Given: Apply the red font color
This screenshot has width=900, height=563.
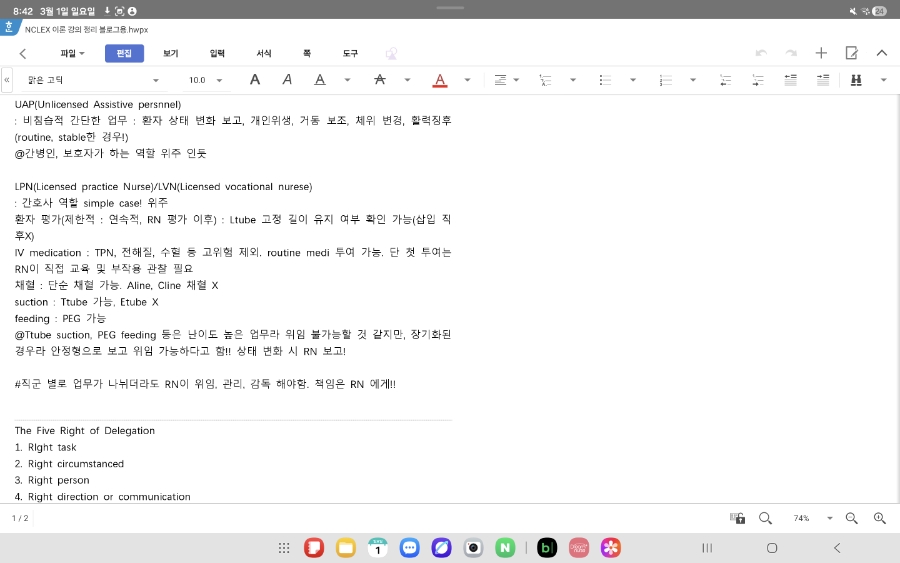Looking at the screenshot, I should [x=439, y=80].
